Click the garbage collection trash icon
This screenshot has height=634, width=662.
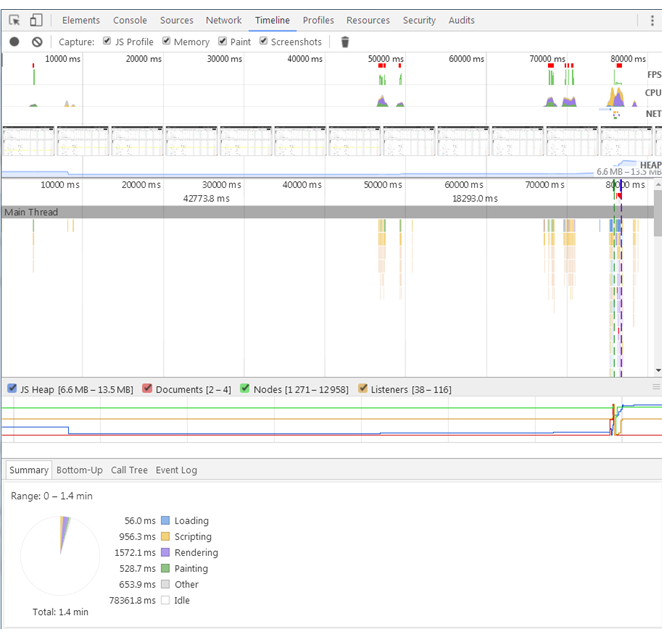(345, 42)
